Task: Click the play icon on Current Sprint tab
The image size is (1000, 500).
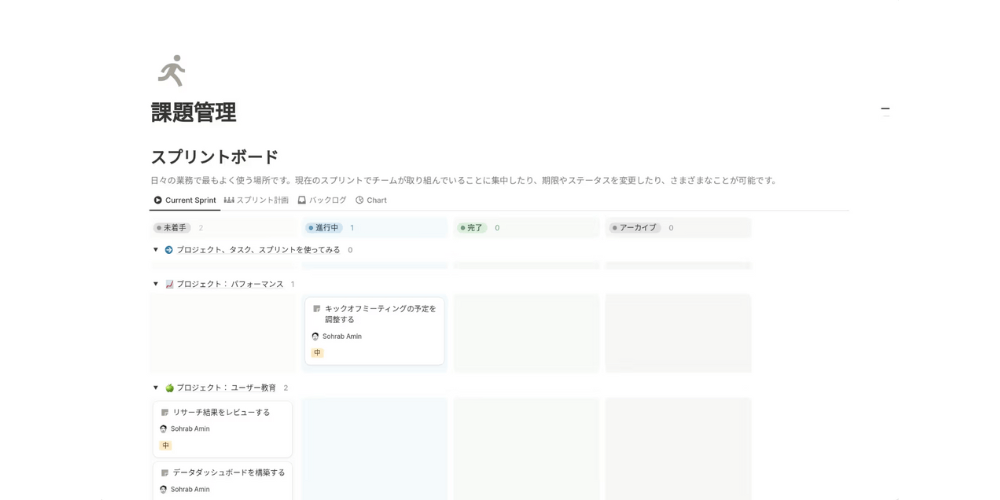Action: pyautogui.click(x=158, y=200)
